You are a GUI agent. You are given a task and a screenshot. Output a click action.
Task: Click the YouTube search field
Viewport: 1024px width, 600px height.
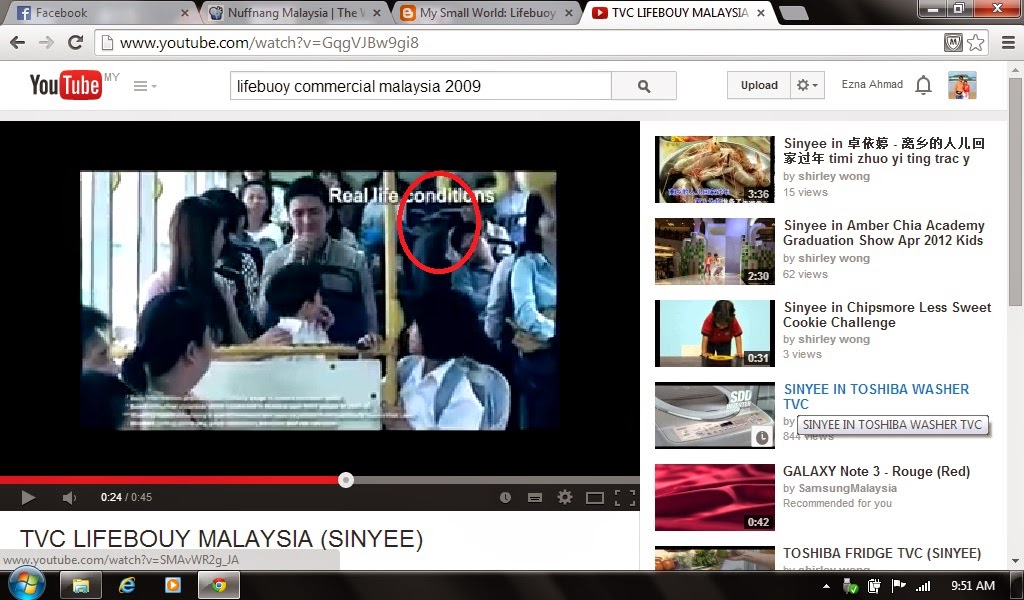click(421, 86)
